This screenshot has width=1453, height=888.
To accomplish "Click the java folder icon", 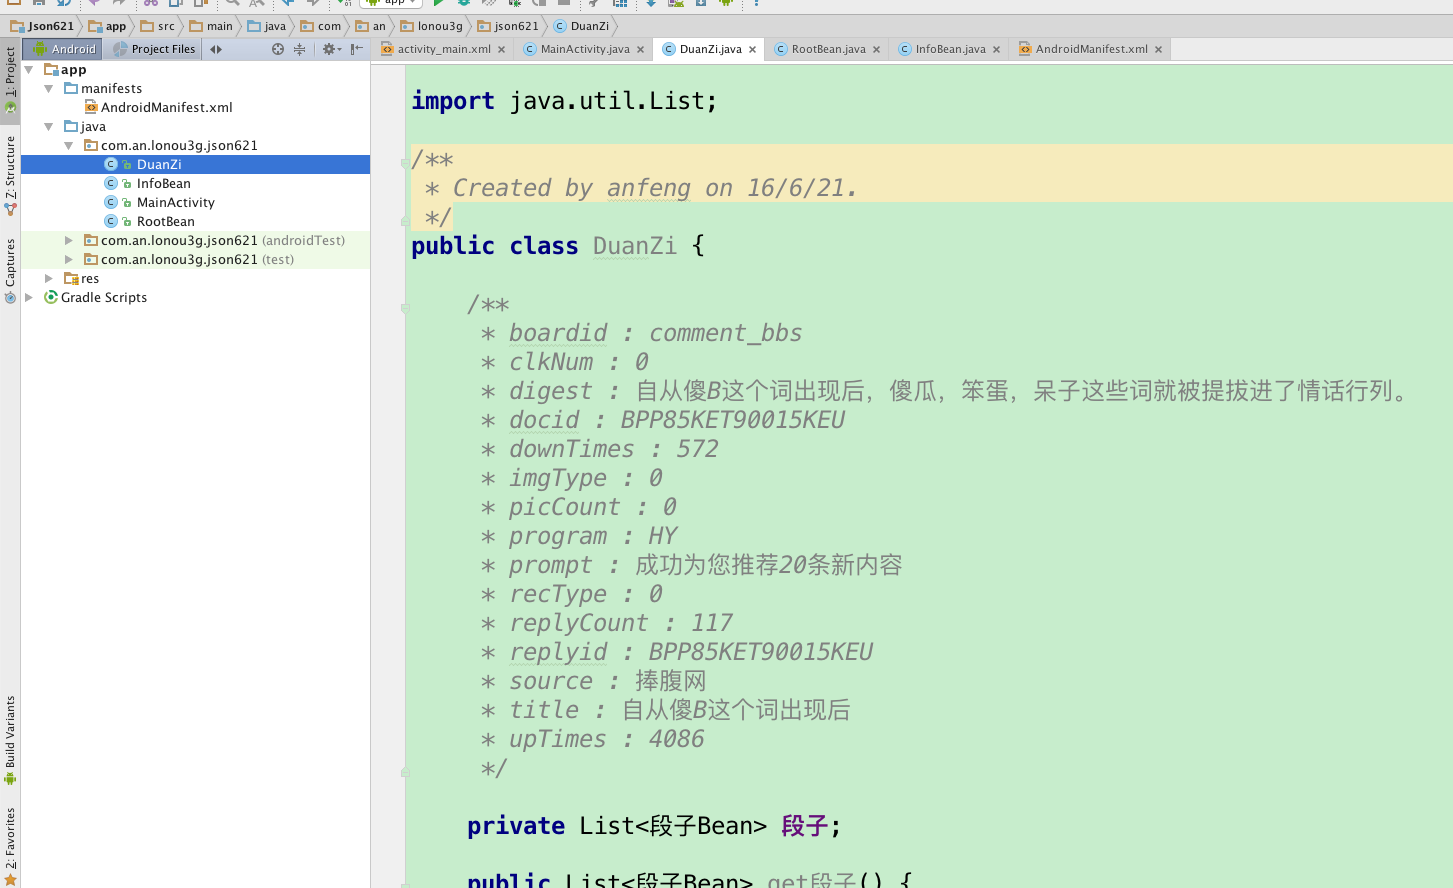I will click(x=71, y=127).
